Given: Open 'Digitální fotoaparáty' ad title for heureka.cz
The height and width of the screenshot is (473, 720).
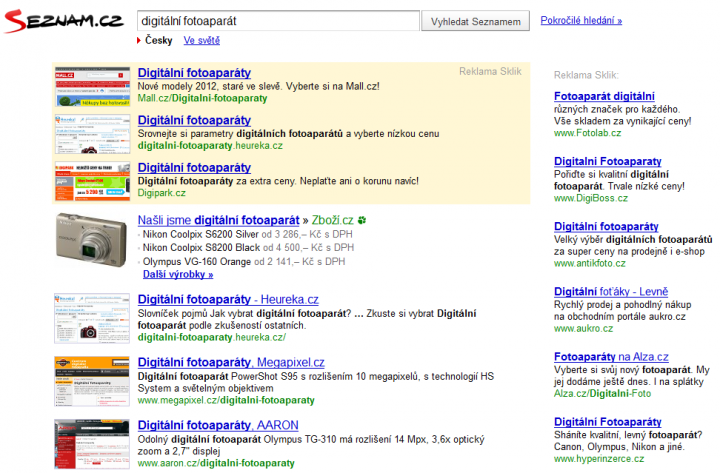Looking at the screenshot, I should point(194,120).
